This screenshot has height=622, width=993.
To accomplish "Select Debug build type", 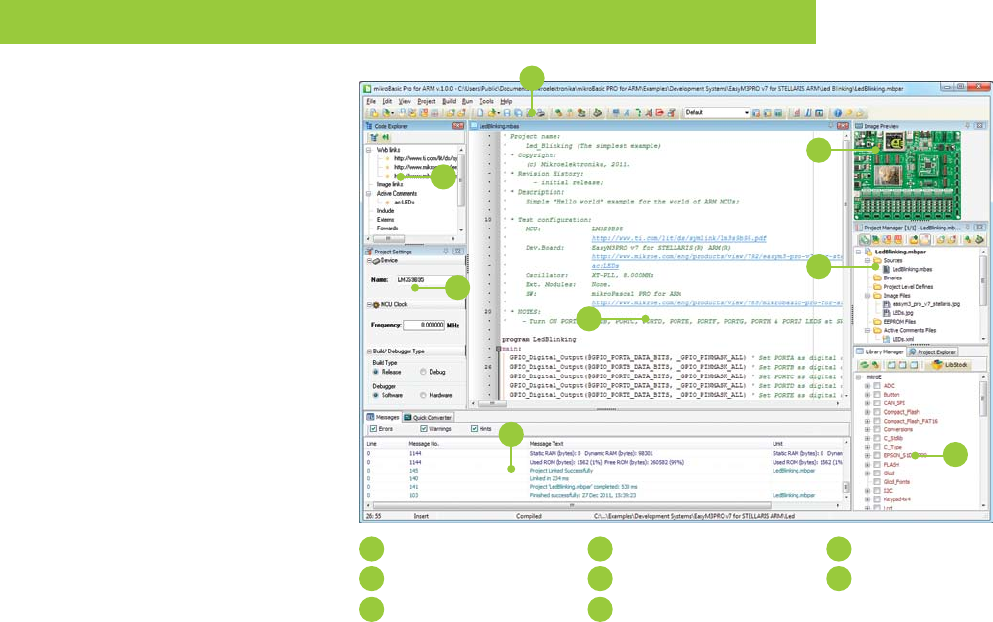I will point(423,372).
